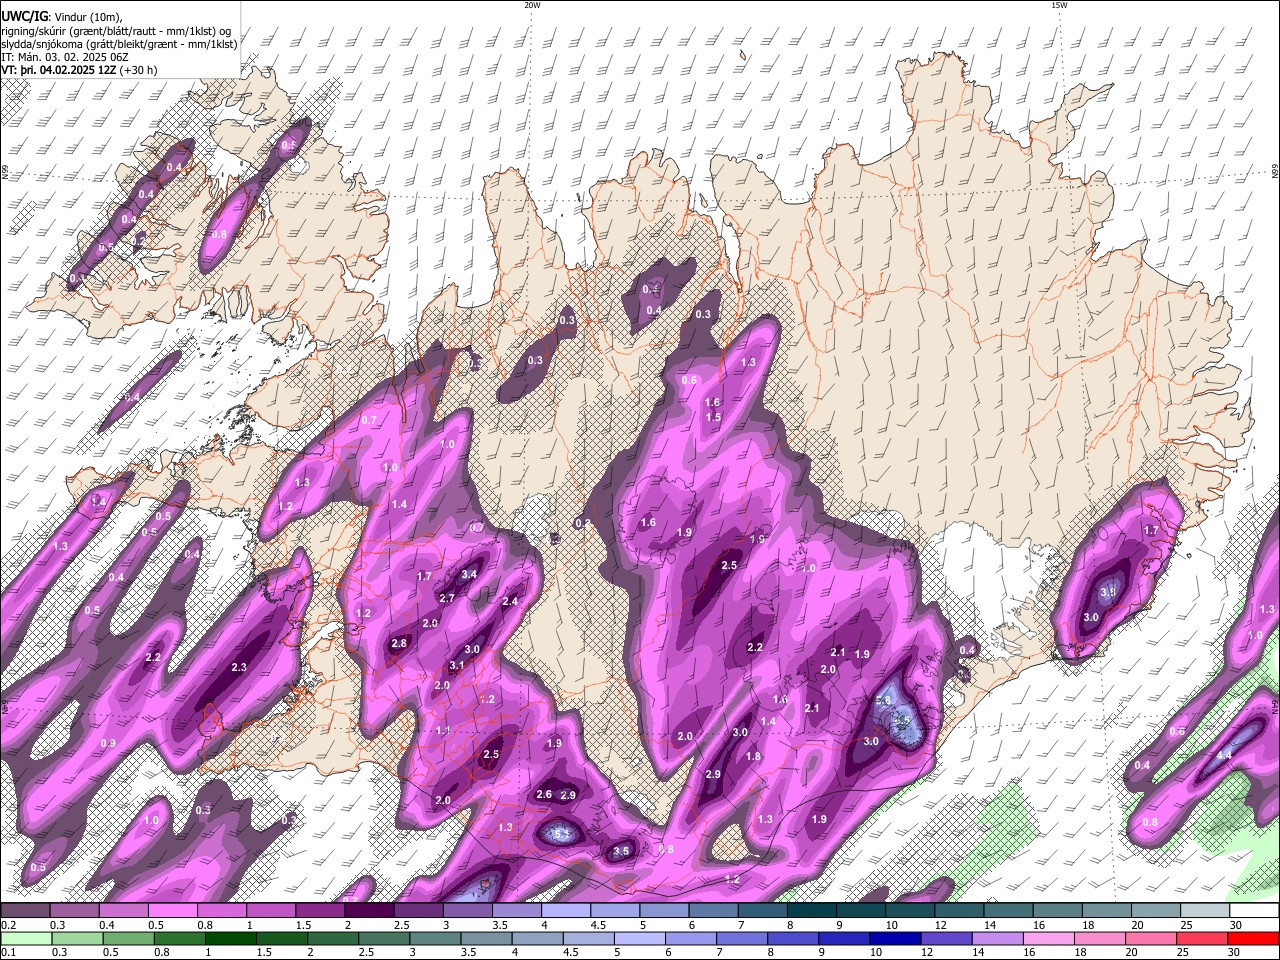Click darkest green swatch between 1 and 1.5, lower legend
The height and width of the screenshot is (960, 1280).
click(233, 939)
